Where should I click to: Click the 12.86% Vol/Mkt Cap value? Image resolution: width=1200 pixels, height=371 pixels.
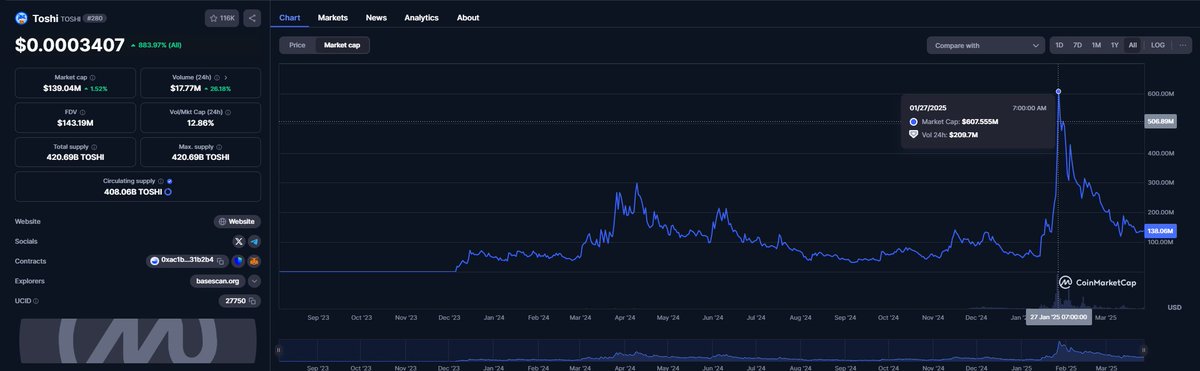pyautogui.click(x=200, y=123)
